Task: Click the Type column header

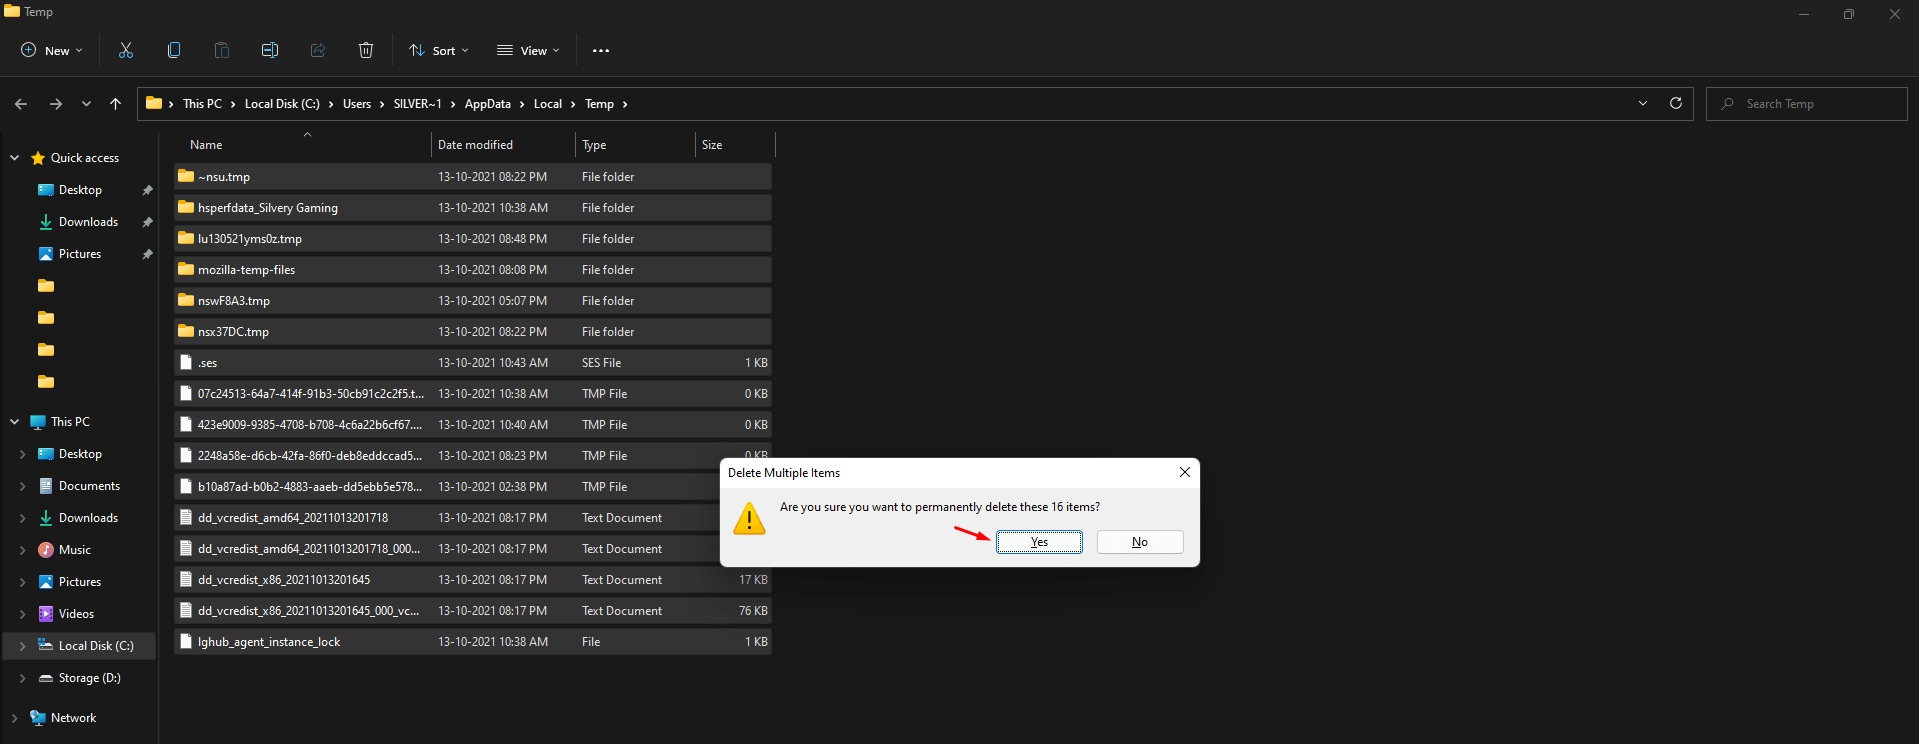Action: 635,145
